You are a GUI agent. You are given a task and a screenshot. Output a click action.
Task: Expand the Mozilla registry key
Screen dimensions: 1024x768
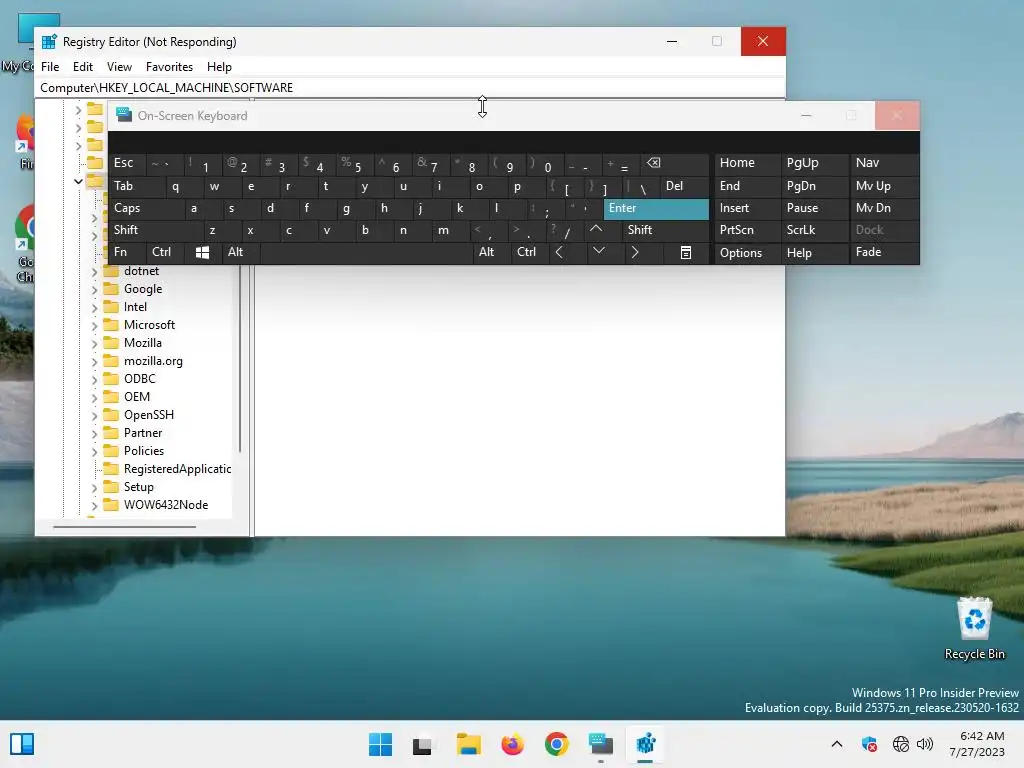click(94, 344)
